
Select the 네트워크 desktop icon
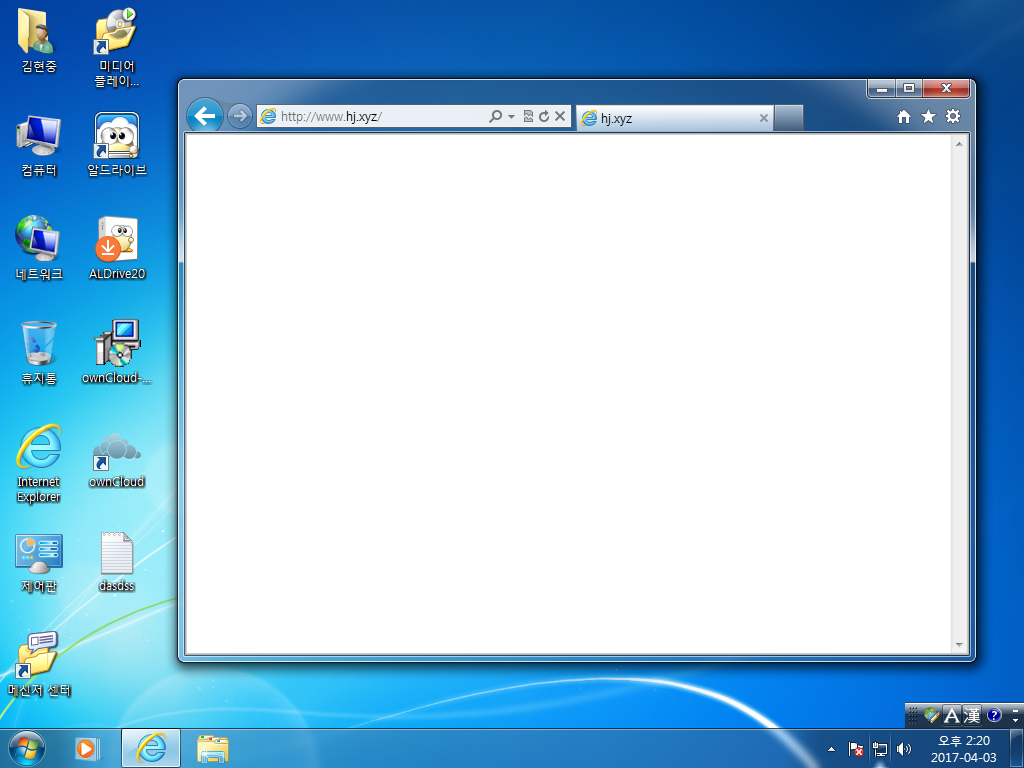[39, 248]
